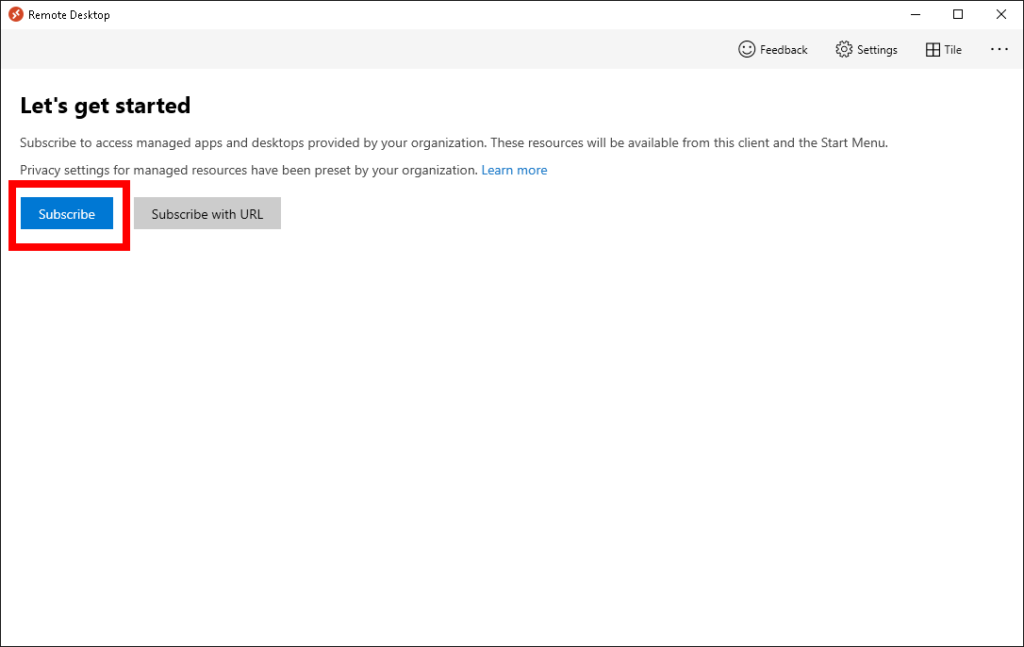This screenshot has height=647, width=1024.
Task: Click the "Privacy settings for managed resources" sentence
Action: pyautogui.click(x=249, y=170)
